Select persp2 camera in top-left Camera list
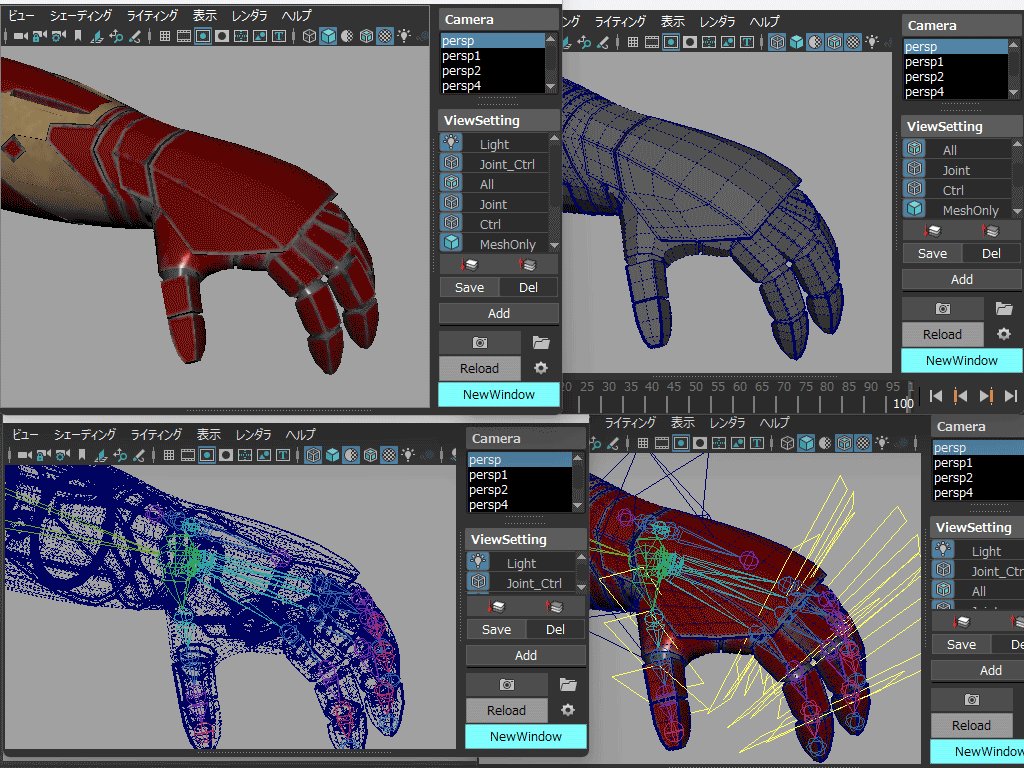 pos(492,71)
